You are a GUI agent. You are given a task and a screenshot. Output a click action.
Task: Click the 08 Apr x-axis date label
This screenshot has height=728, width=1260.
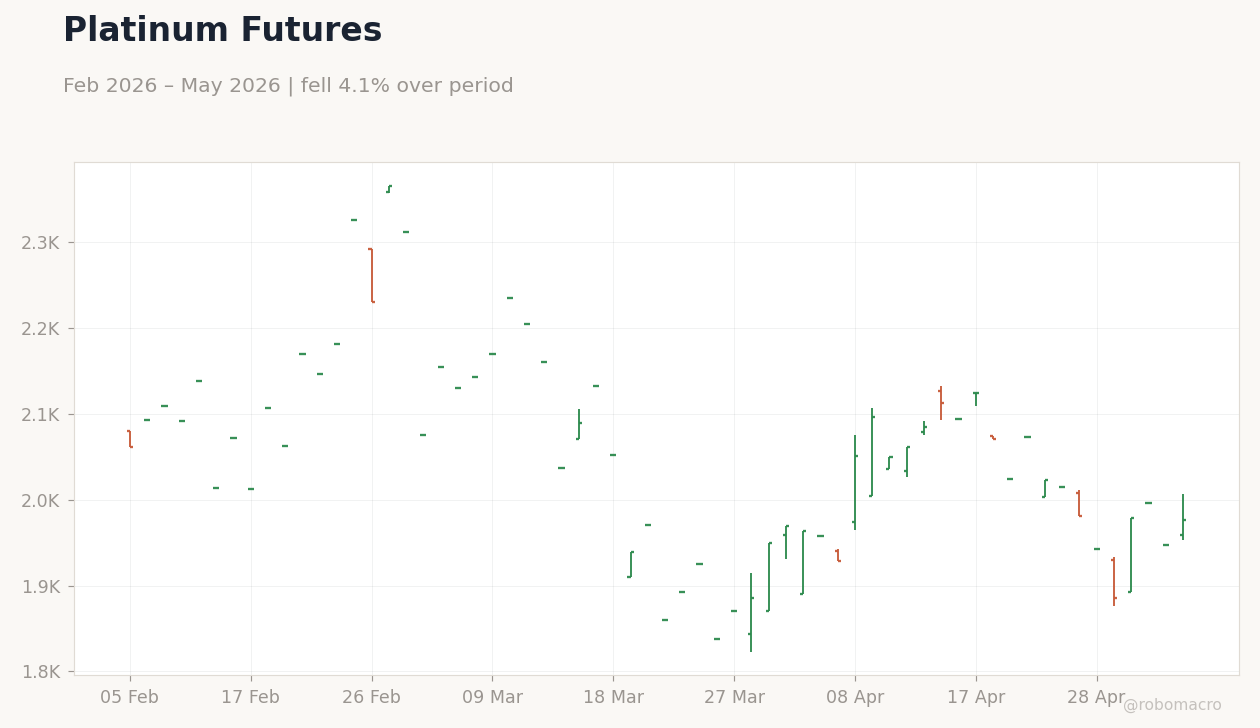point(855,698)
